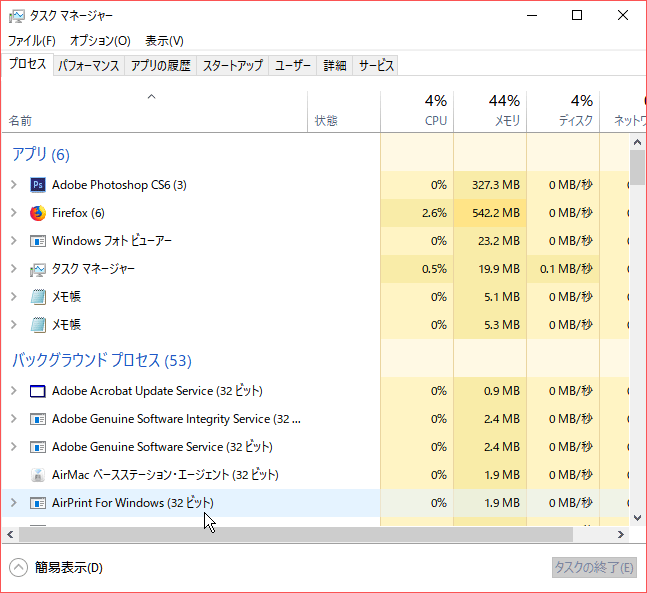Image resolution: width=647 pixels, height=593 pixels.
Task: Open the 表示(V) menu
Action: tap(164, 41)
